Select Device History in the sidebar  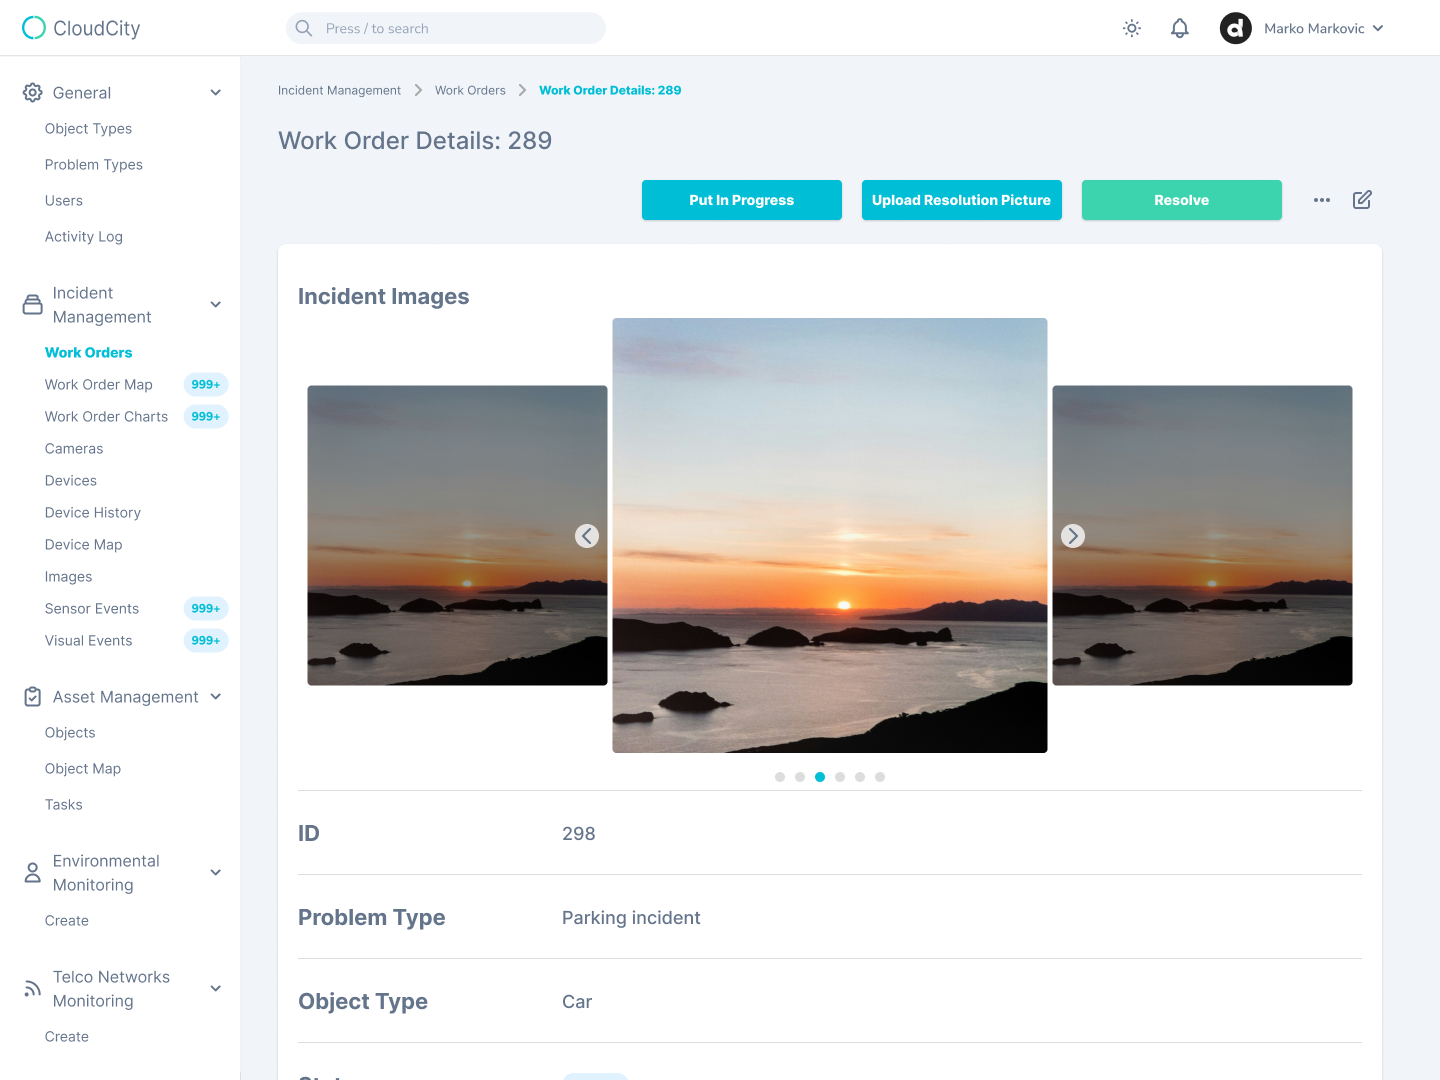pos(92,512)
